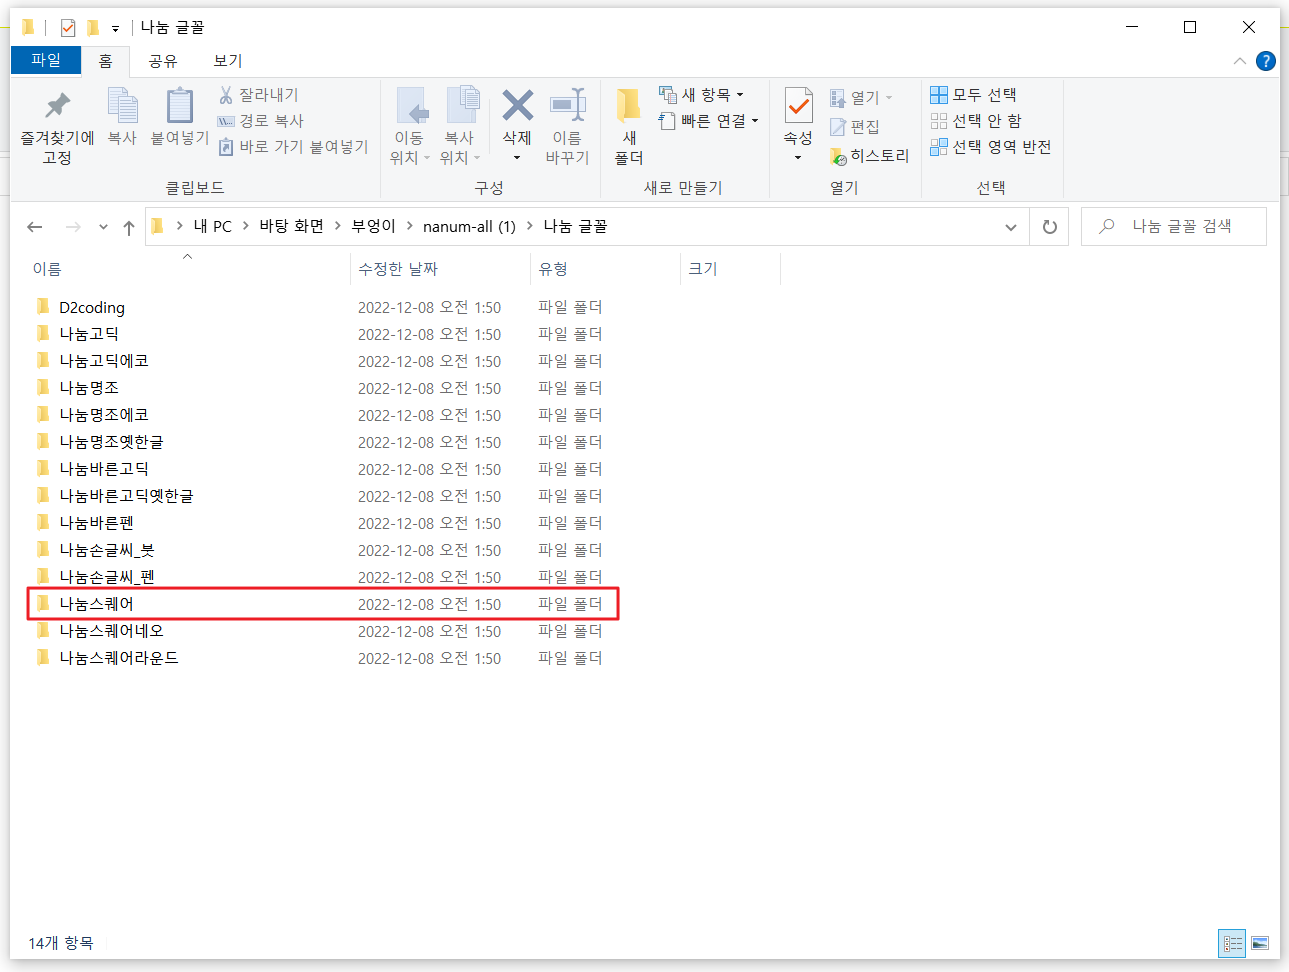Choose 바로 가기 붙여넣기 (Paste shortcut)
This screenshot has width=1289, height=972.
tap(293, 147)
